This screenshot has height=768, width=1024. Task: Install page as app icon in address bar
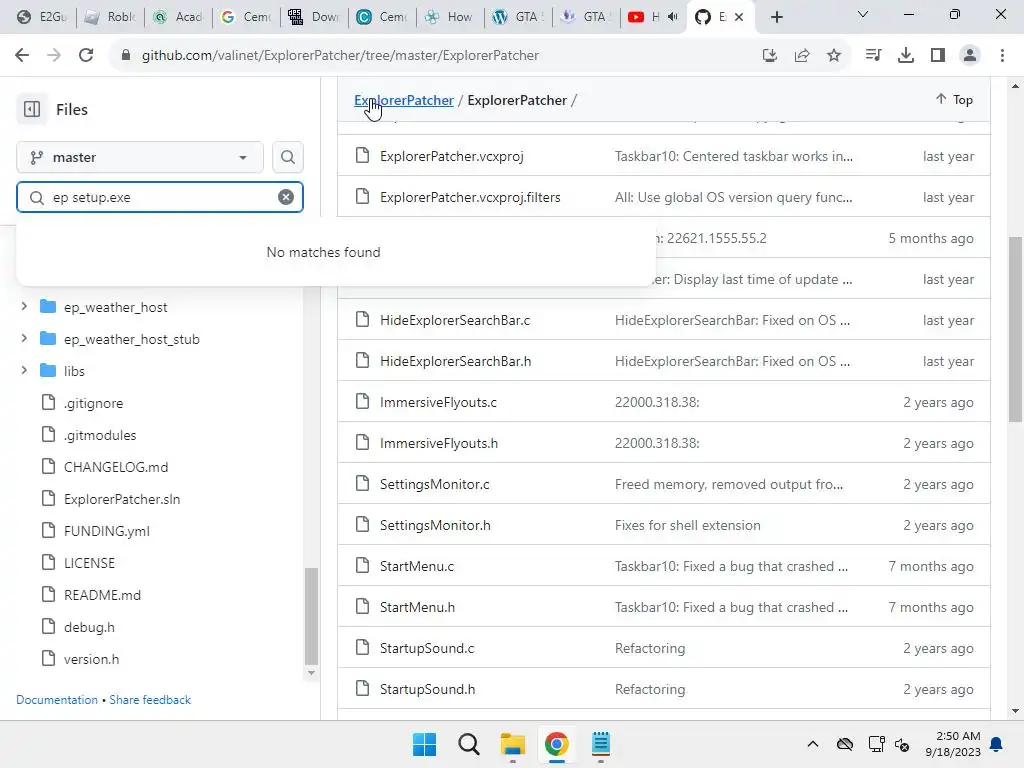click(770, 56)
